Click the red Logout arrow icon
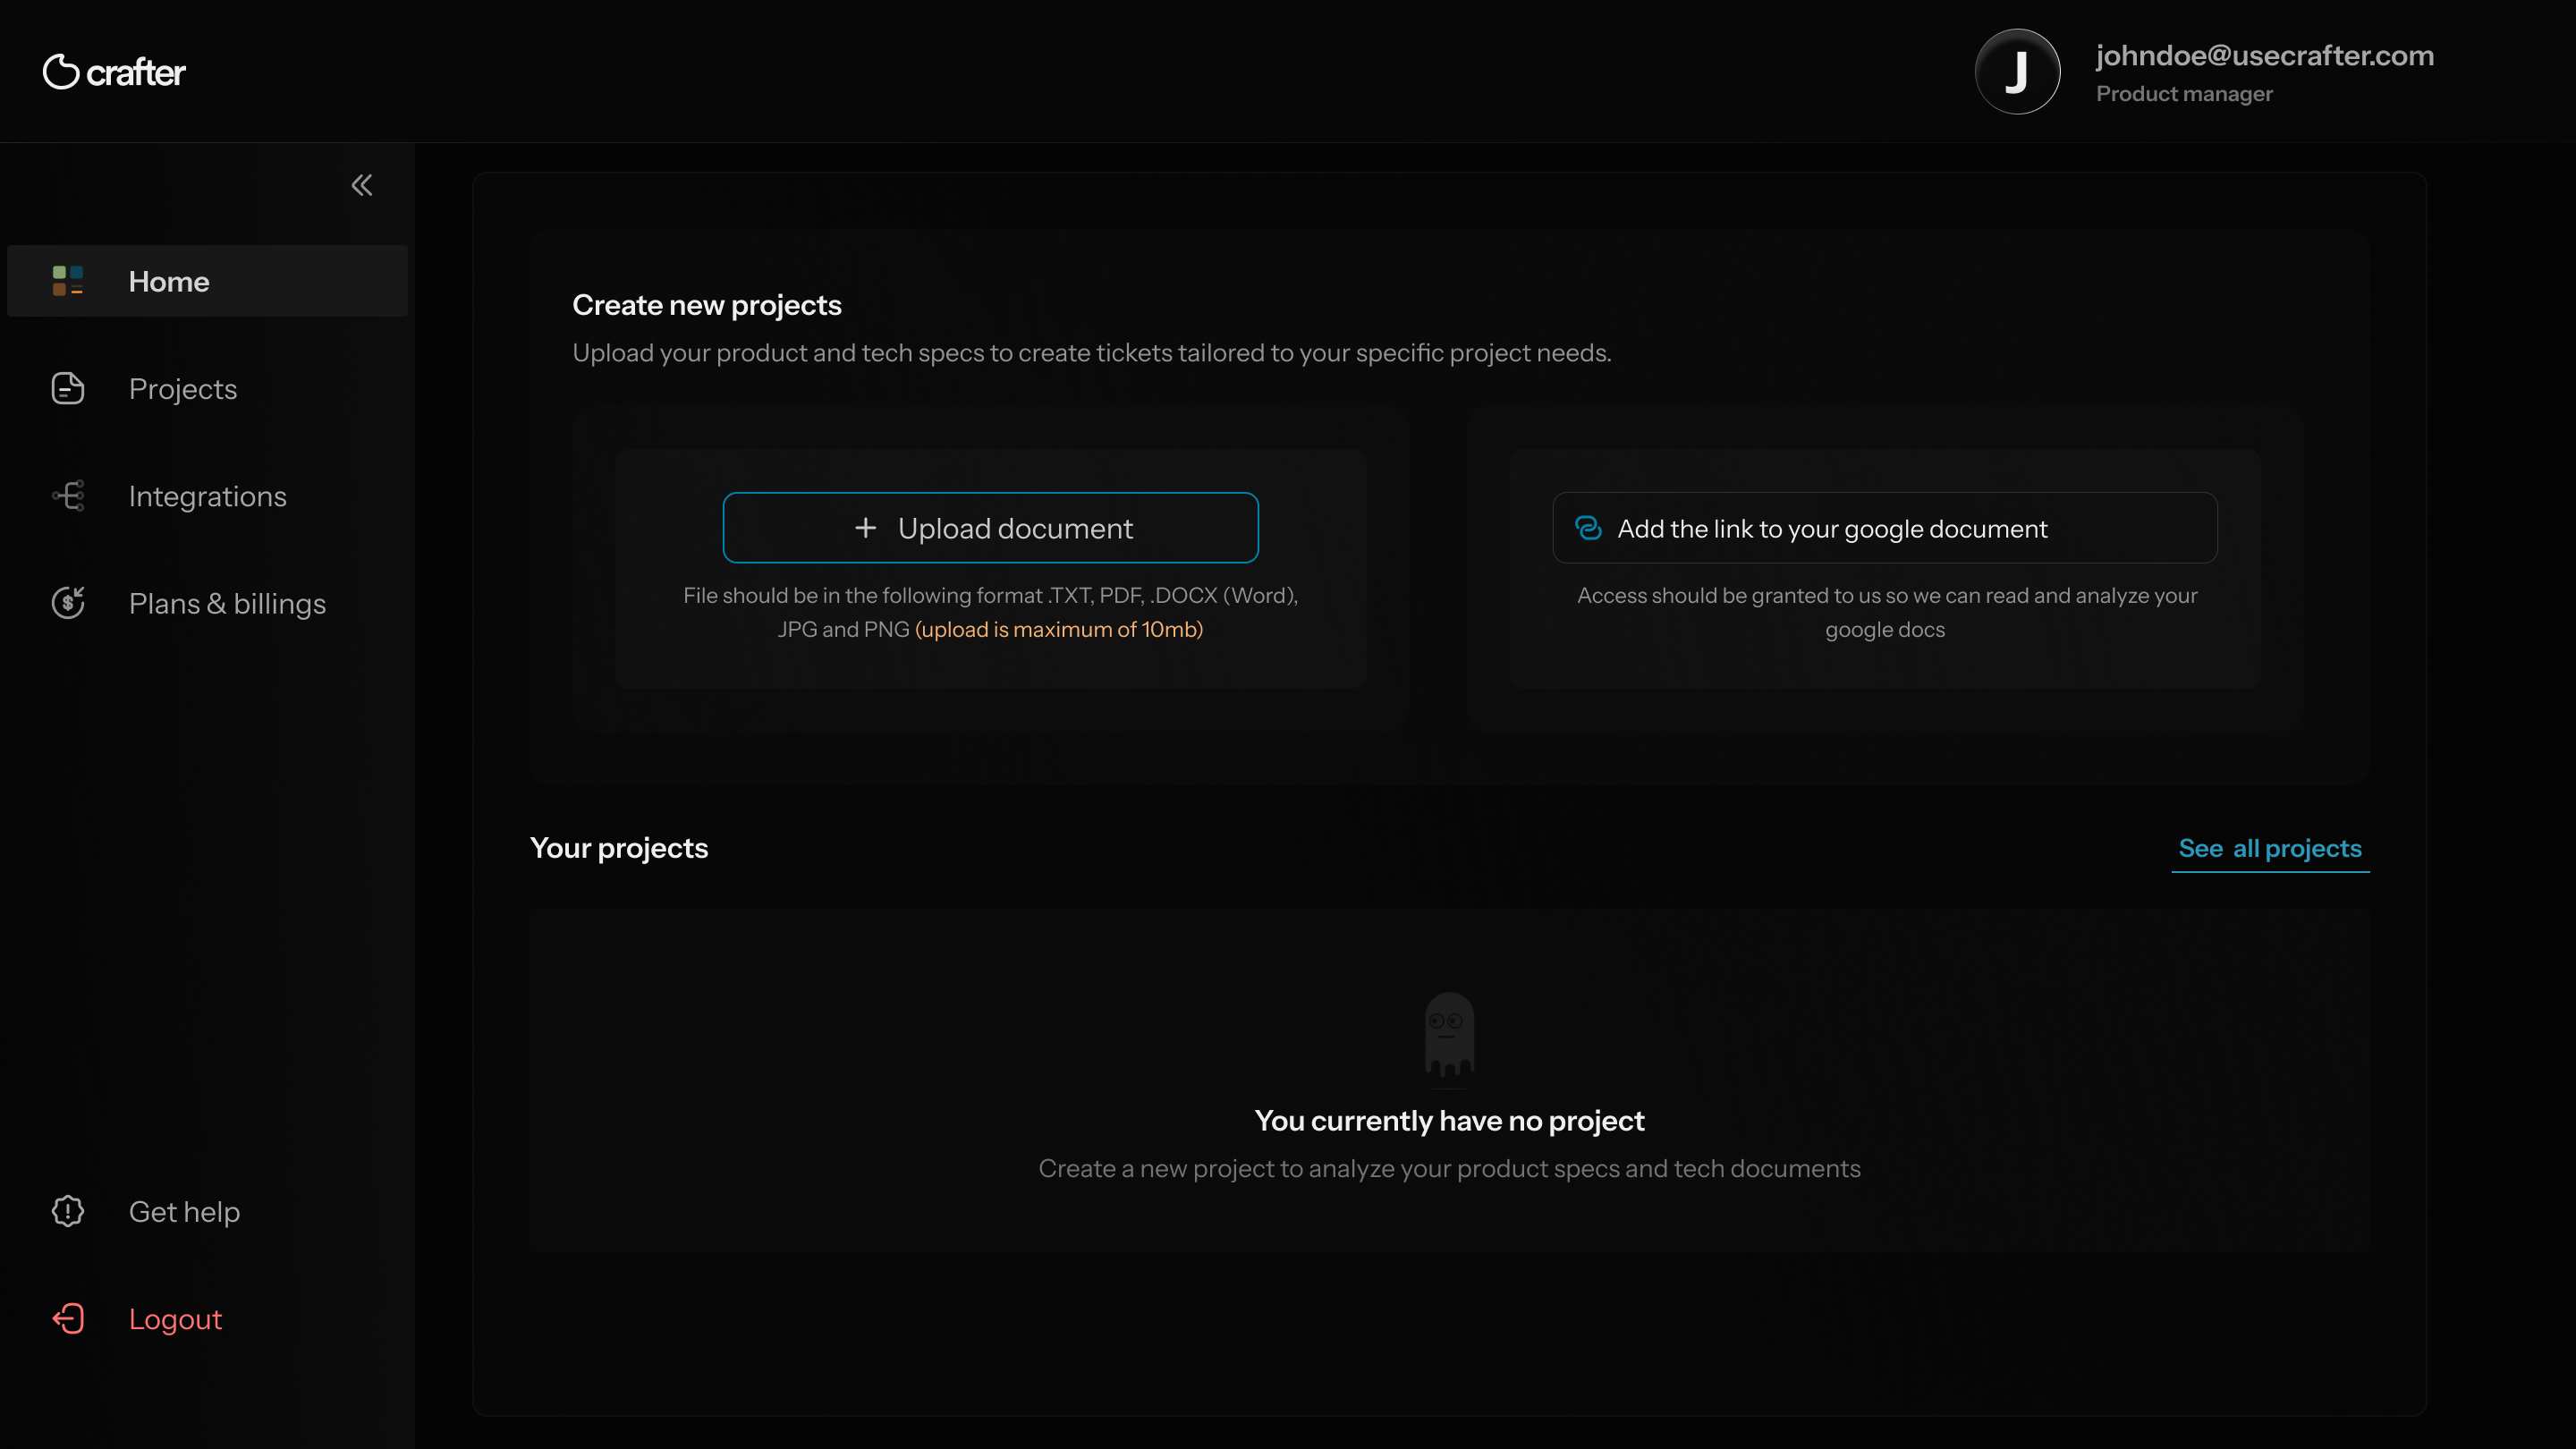 [x=68, y=1318]
